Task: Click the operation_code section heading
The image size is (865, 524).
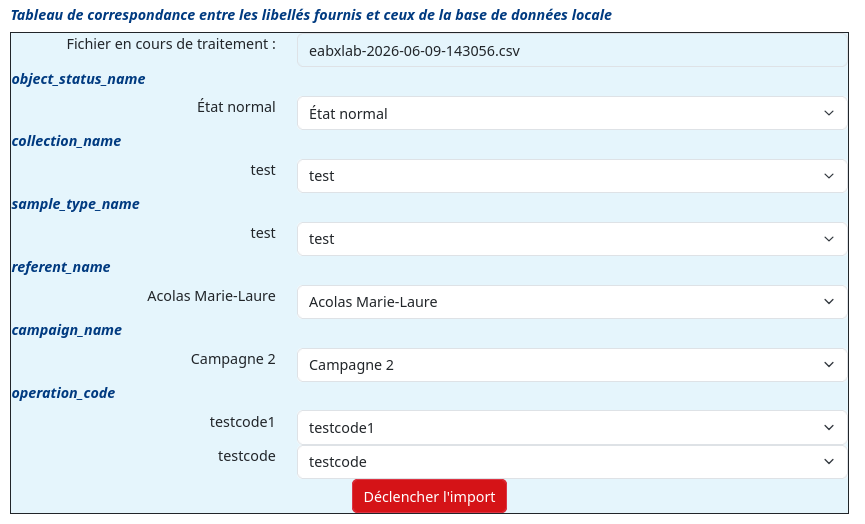Action: [x=63, y=393]
